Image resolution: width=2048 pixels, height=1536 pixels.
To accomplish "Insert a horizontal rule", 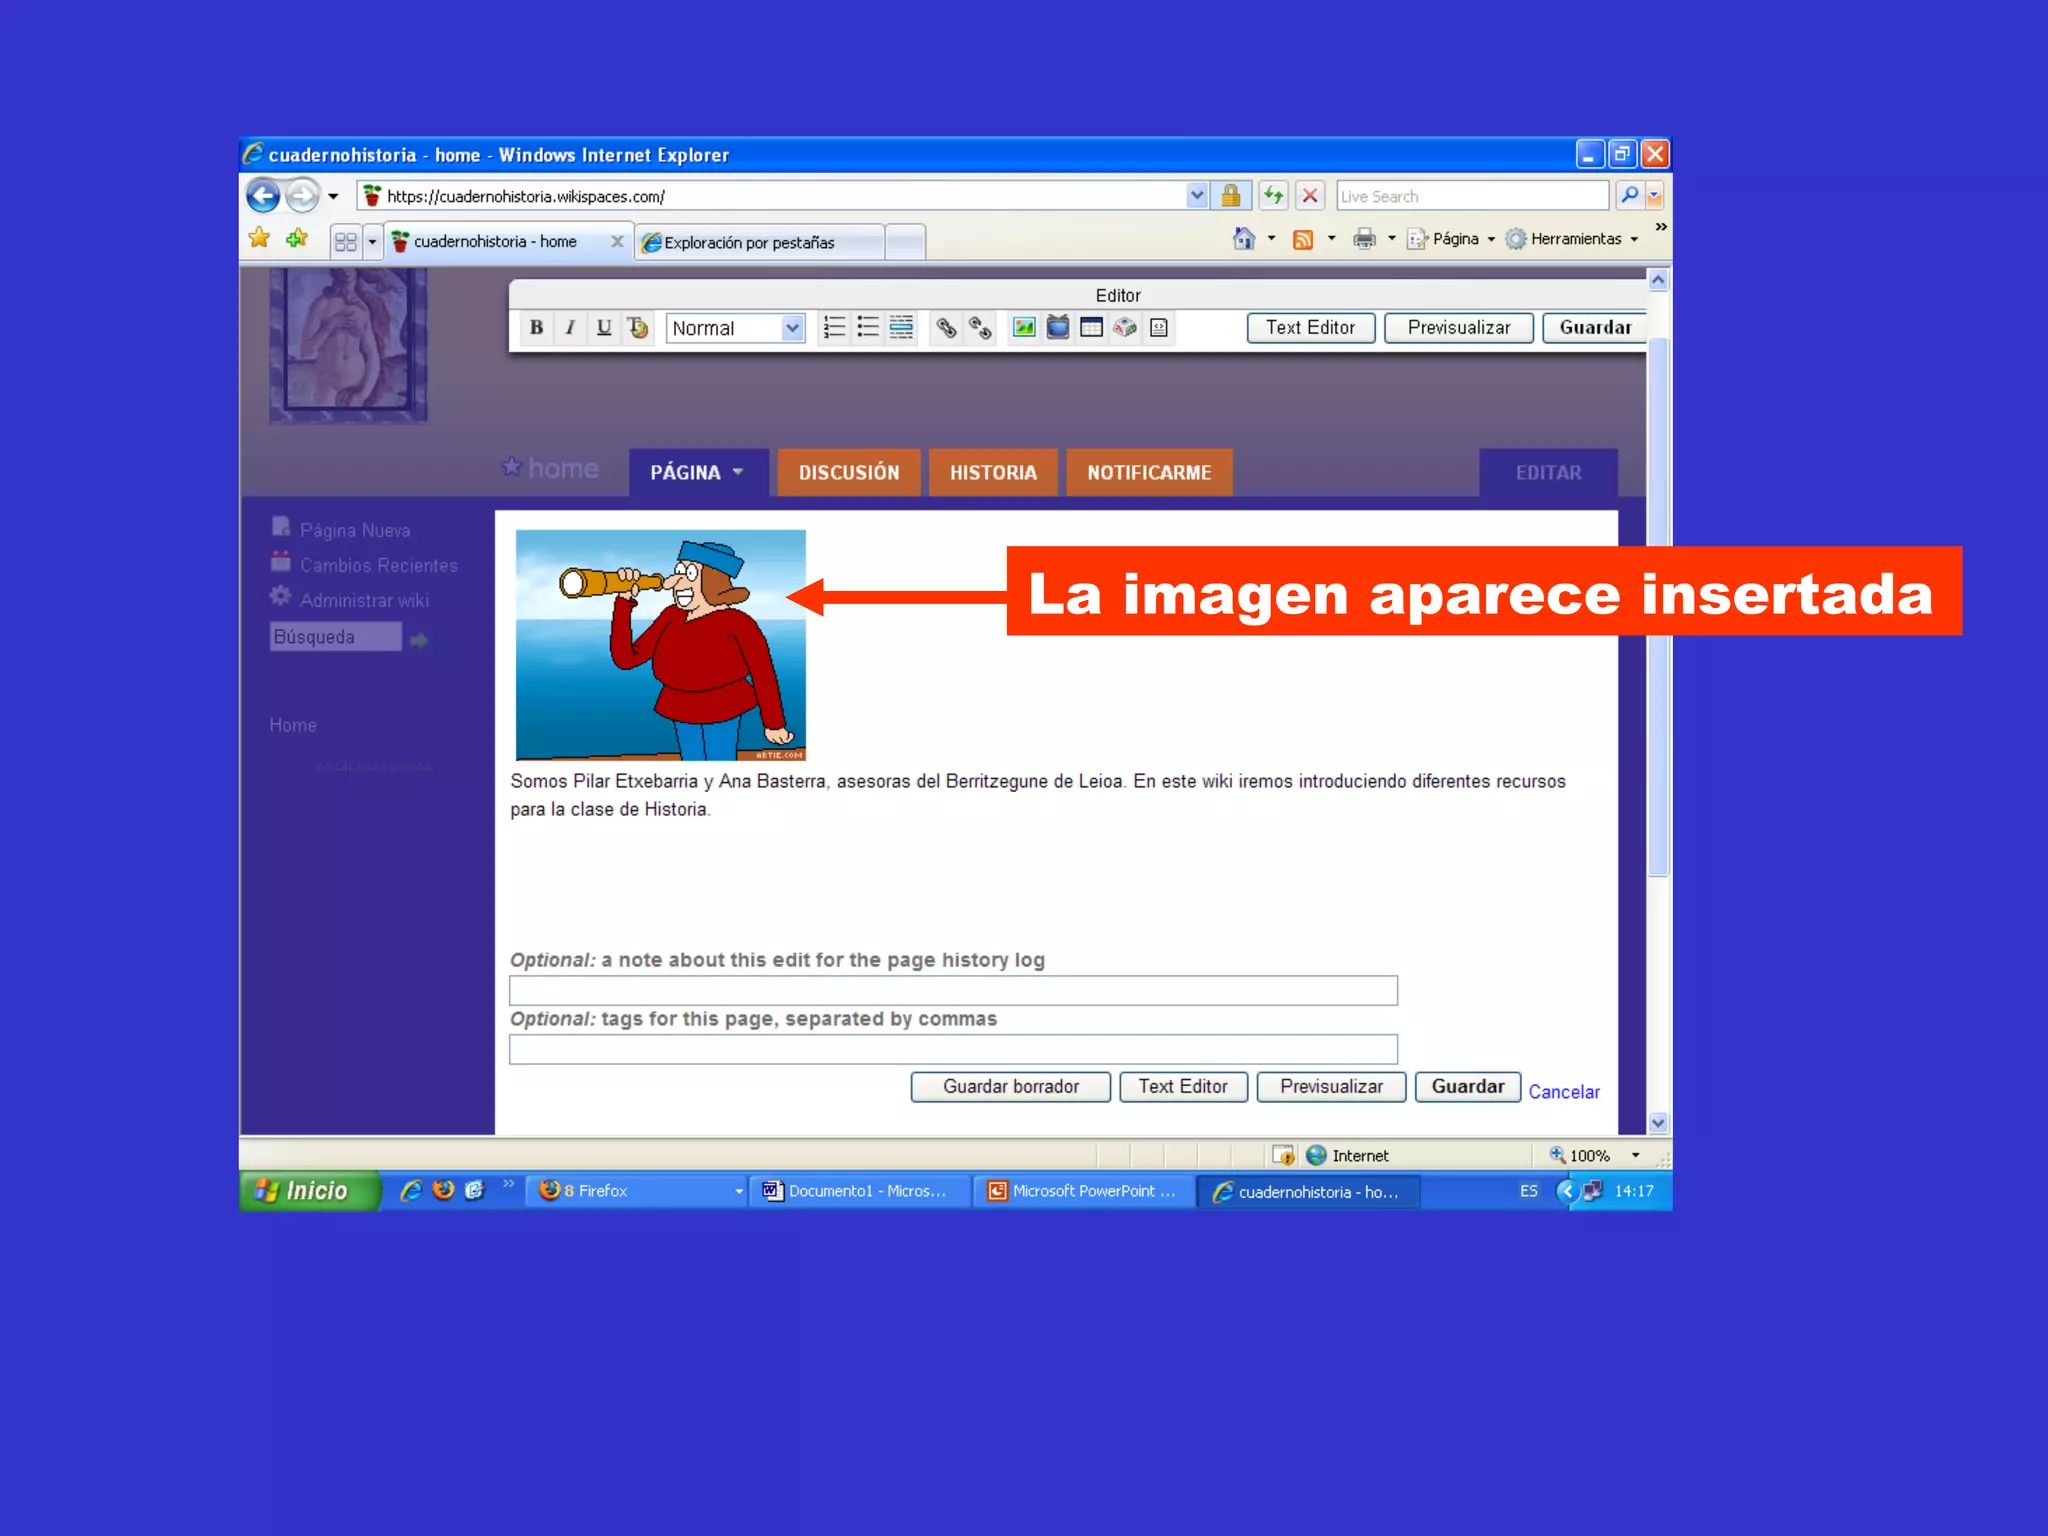I will point(902,327).
